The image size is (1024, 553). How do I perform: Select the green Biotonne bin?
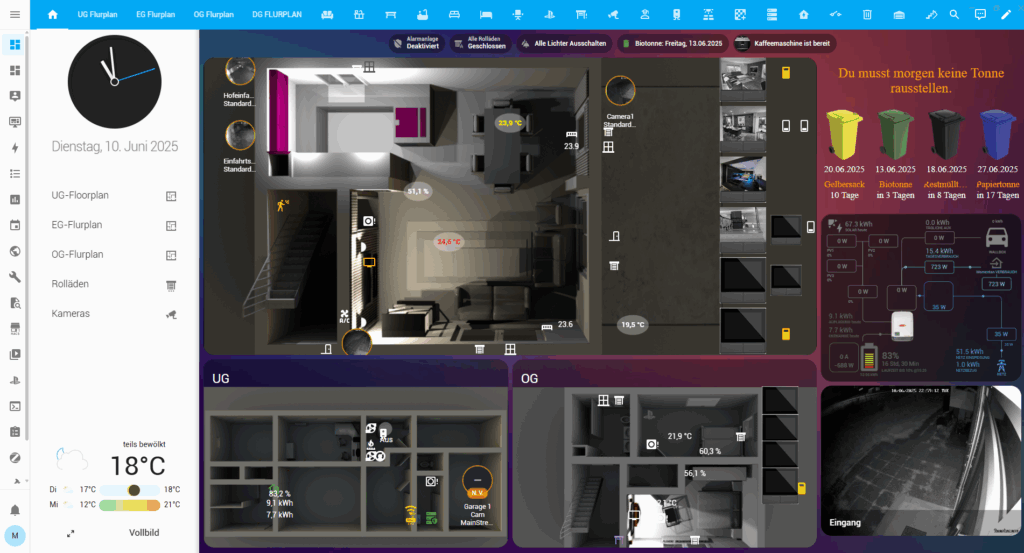(x=895, y=134)
